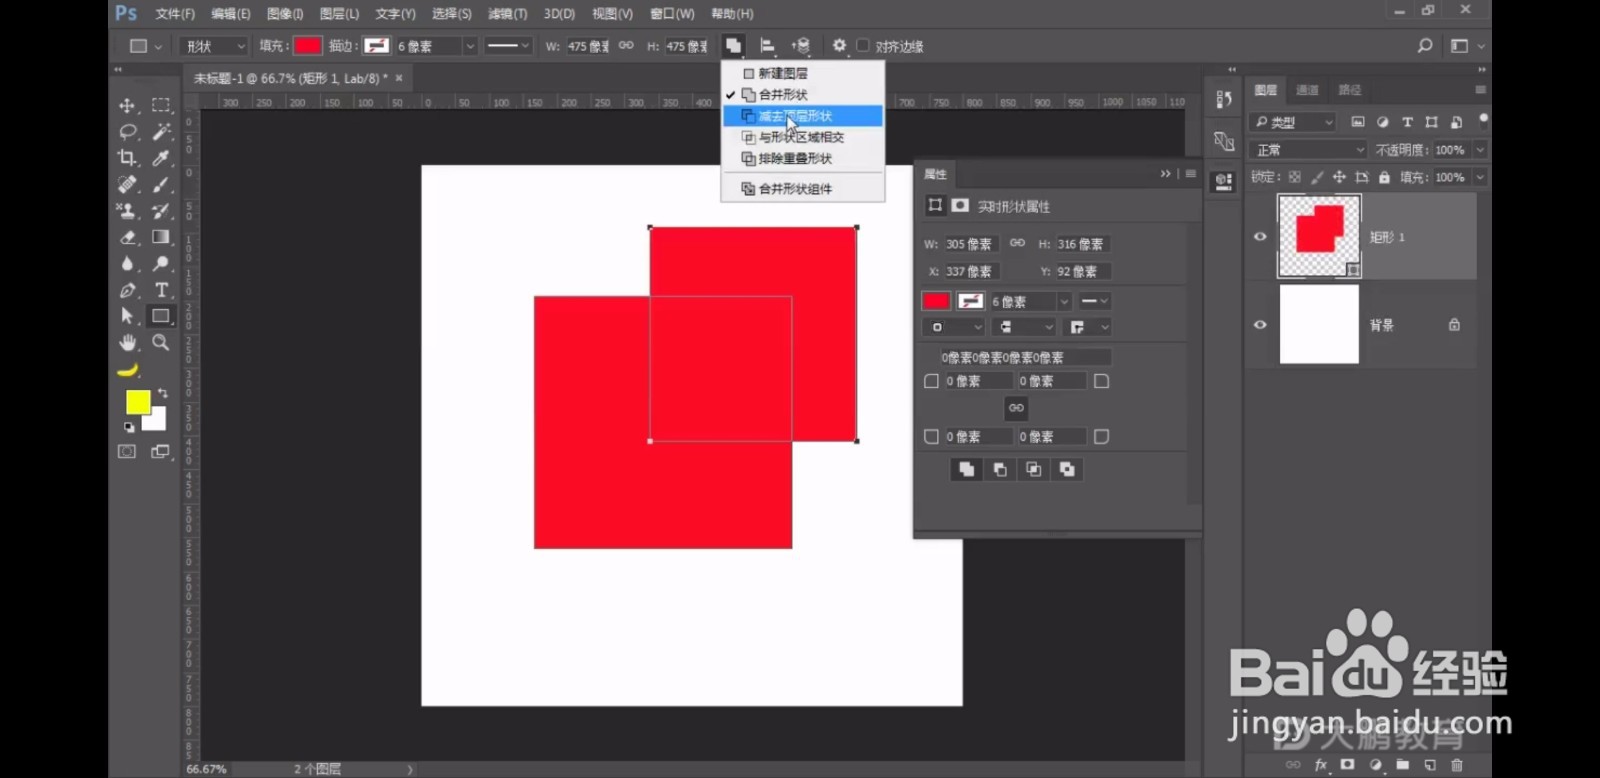Image resolution: width=1600 pixels, height=778 pixels.
Task: Click Subtract Front Shape in Properties panel
Action: [x=1000, y=469]
